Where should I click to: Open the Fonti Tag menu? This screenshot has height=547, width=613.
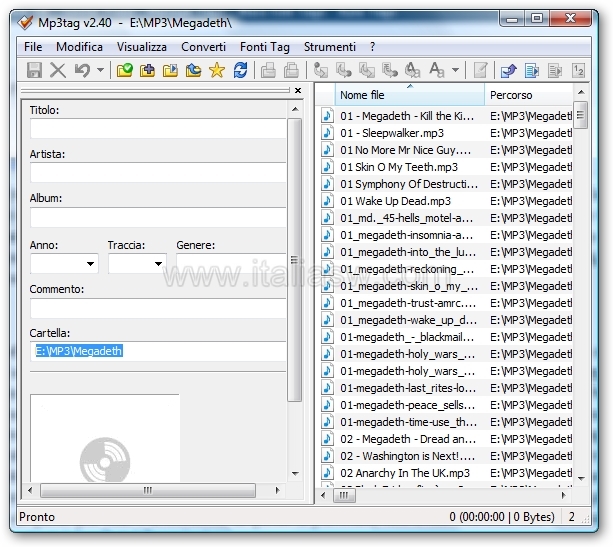coord(265,47)
